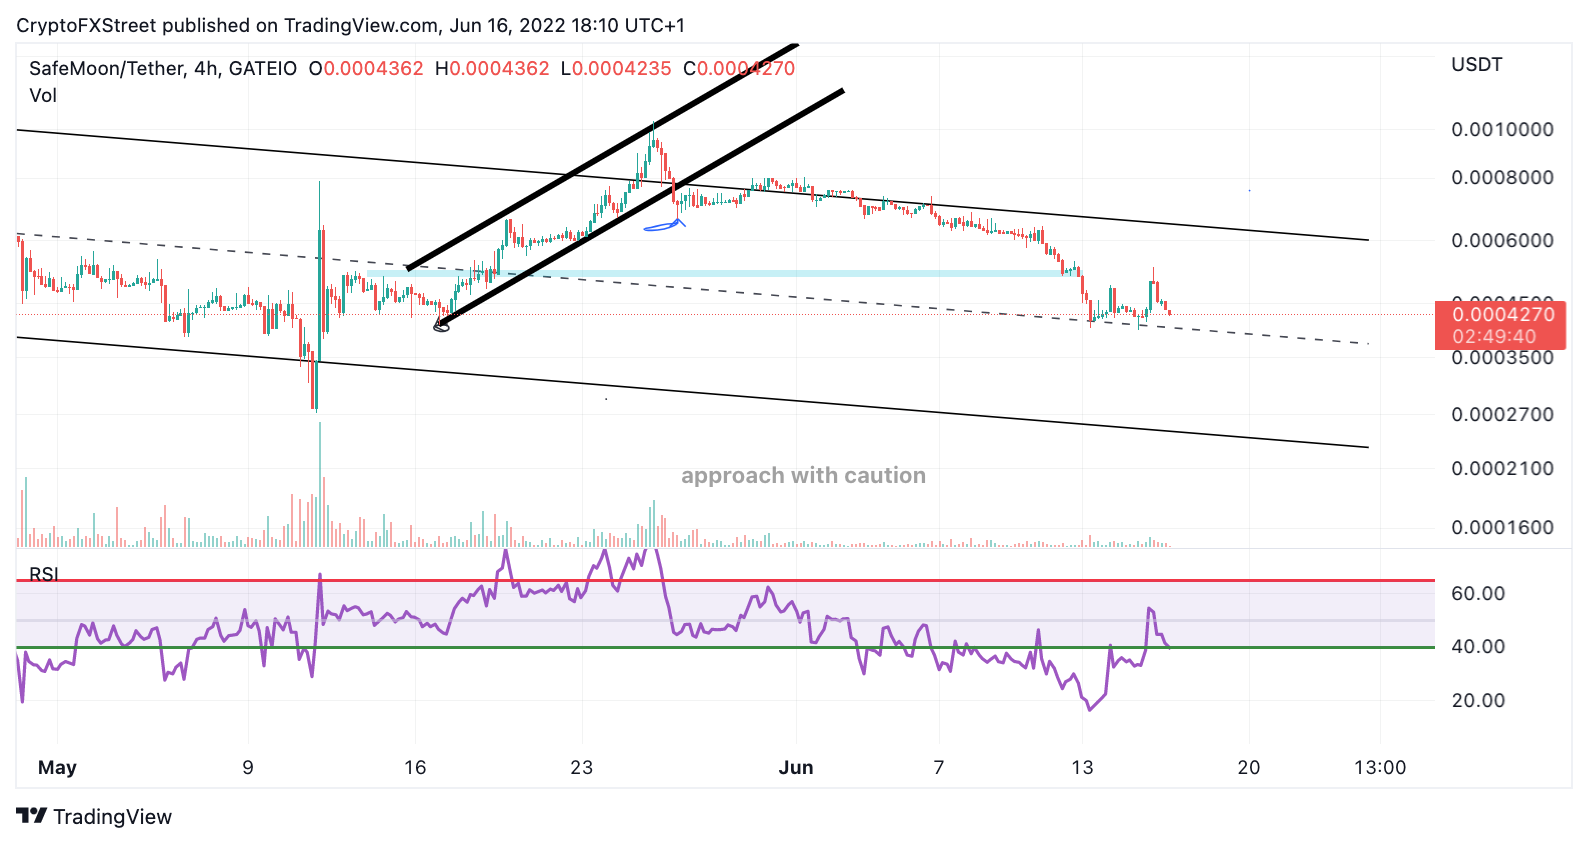
Task: Click the 0.0010000 price axis label
Action: pyautogui.click(x=1502, y=130)
